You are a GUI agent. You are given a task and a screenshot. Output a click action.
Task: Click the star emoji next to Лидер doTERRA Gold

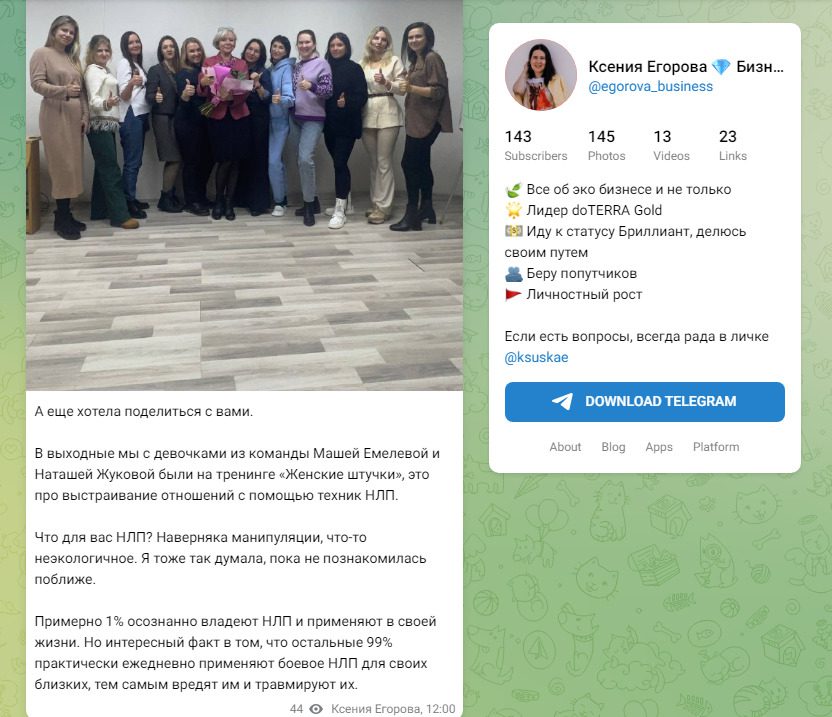(x=513, y=210)
